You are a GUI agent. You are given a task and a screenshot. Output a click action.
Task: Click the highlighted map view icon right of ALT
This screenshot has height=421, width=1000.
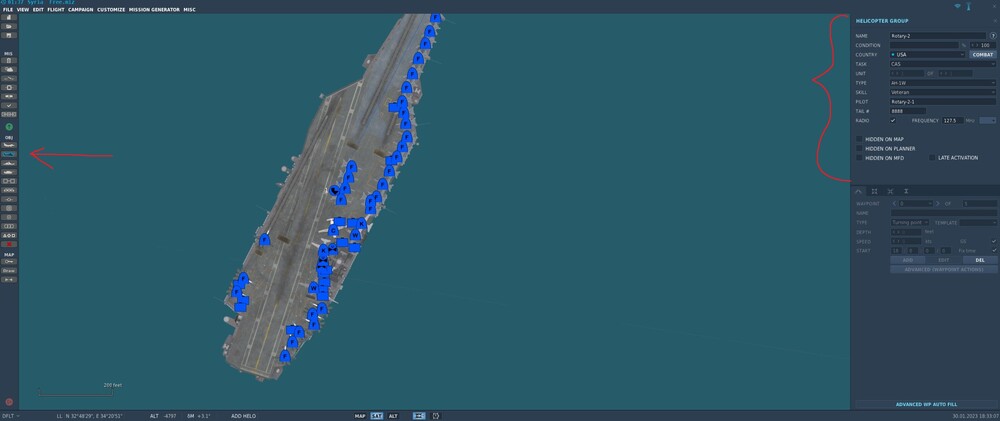pyautogui.click(x=419, y=416)
